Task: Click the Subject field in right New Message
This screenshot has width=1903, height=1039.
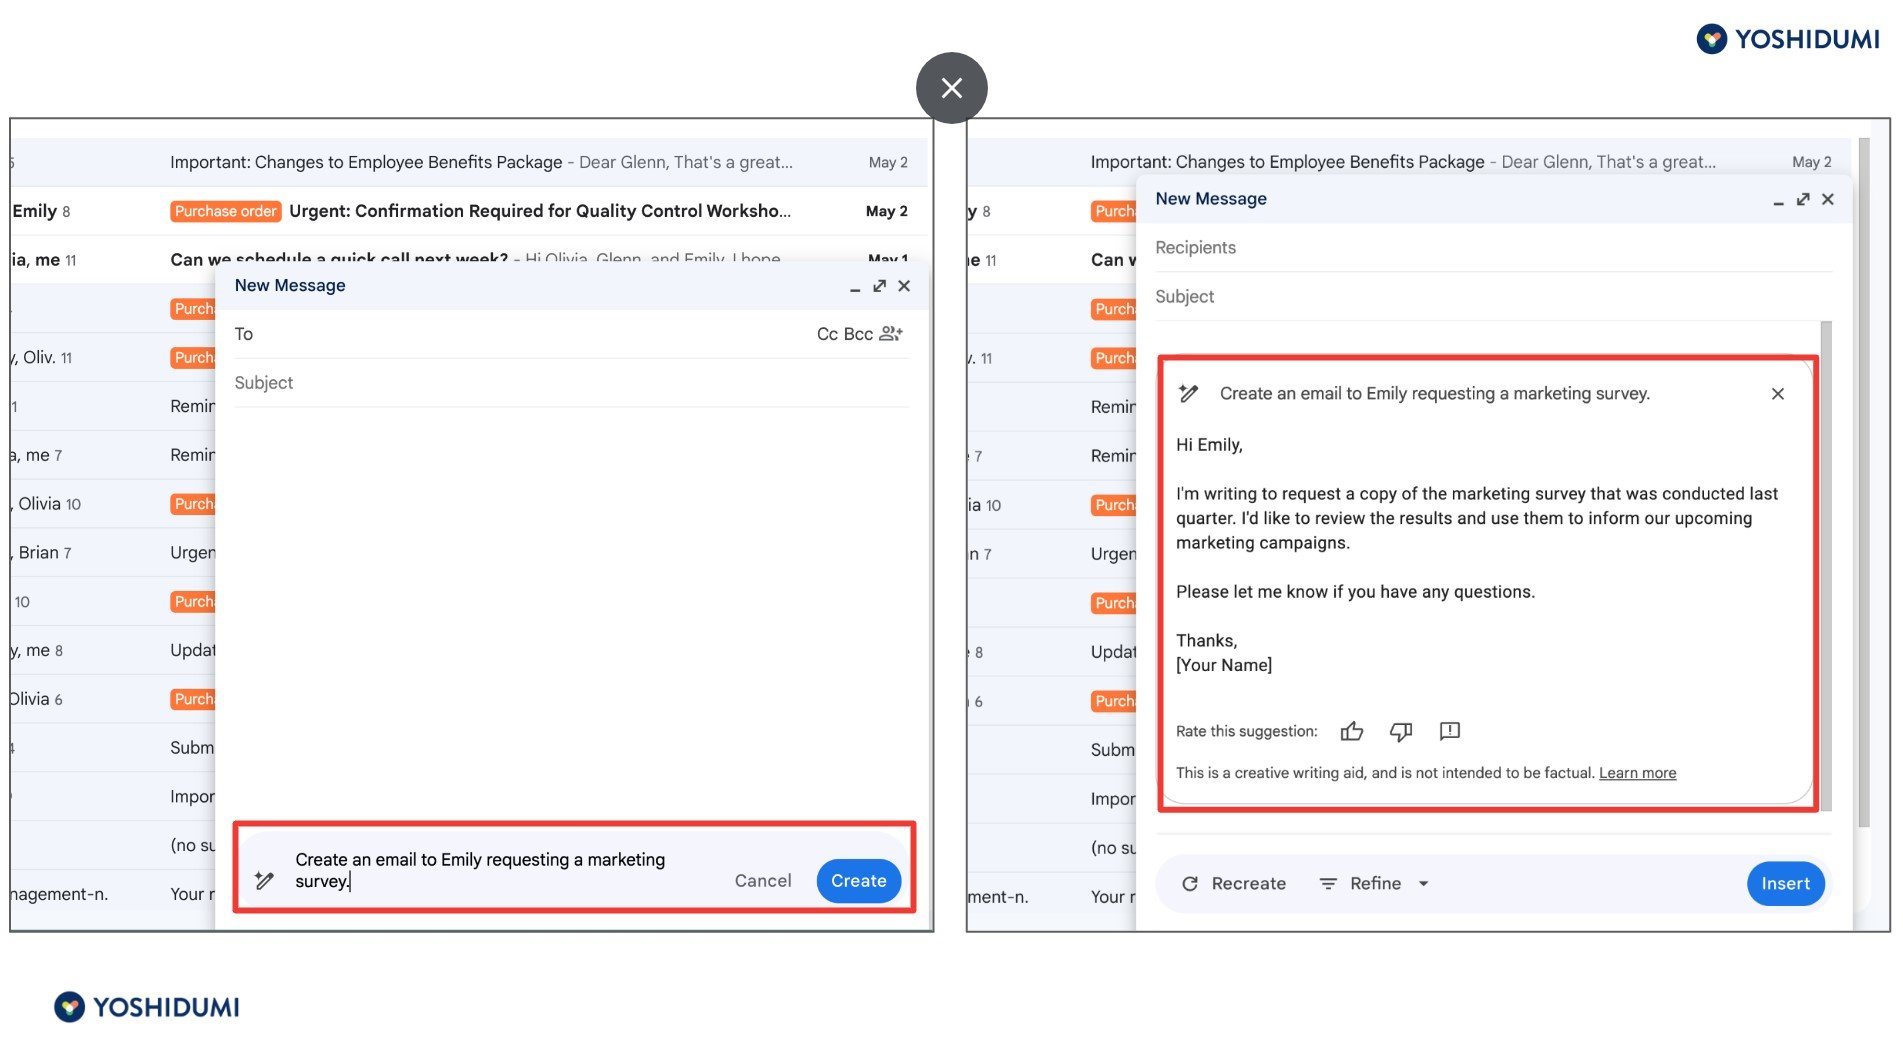Action: point(1493,297)
